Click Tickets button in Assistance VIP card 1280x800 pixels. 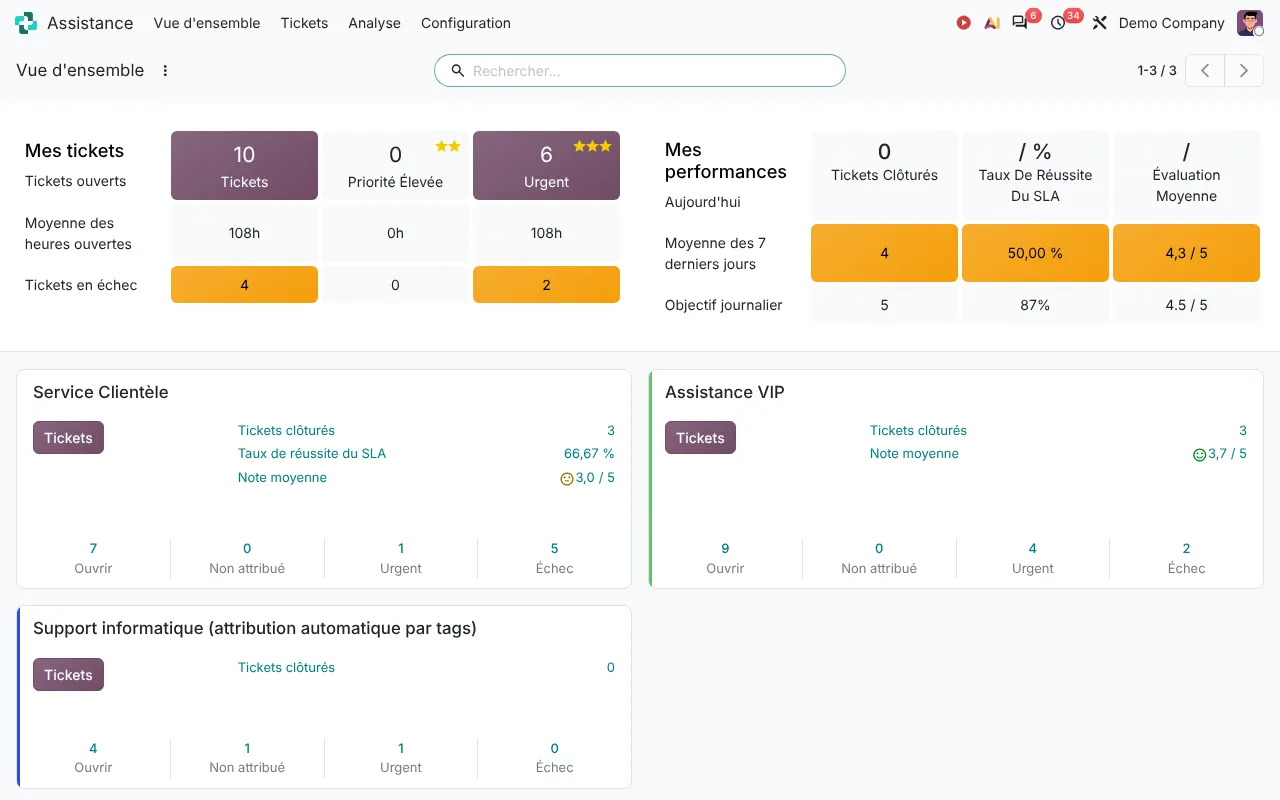coord(700,438)
